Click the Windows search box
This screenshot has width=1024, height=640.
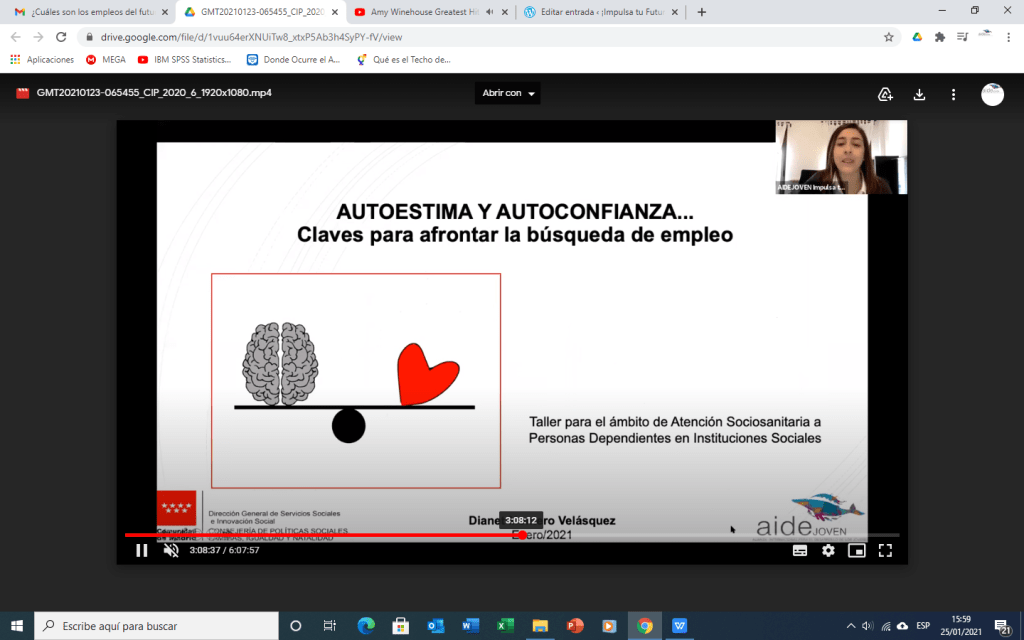pyautogui.click(x=156, y=626)
